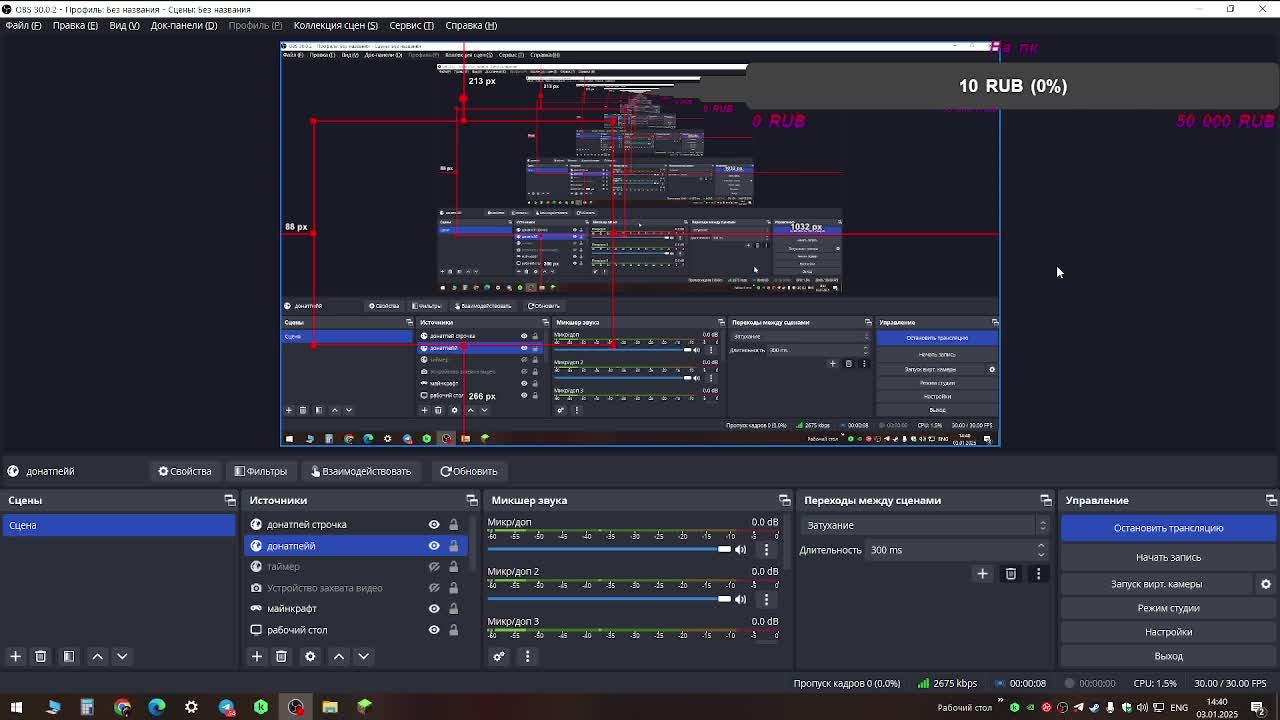This screenshot has width=1280, height=720.
Task: Remove selected scene with trash icon
Action: click(41, 656)
